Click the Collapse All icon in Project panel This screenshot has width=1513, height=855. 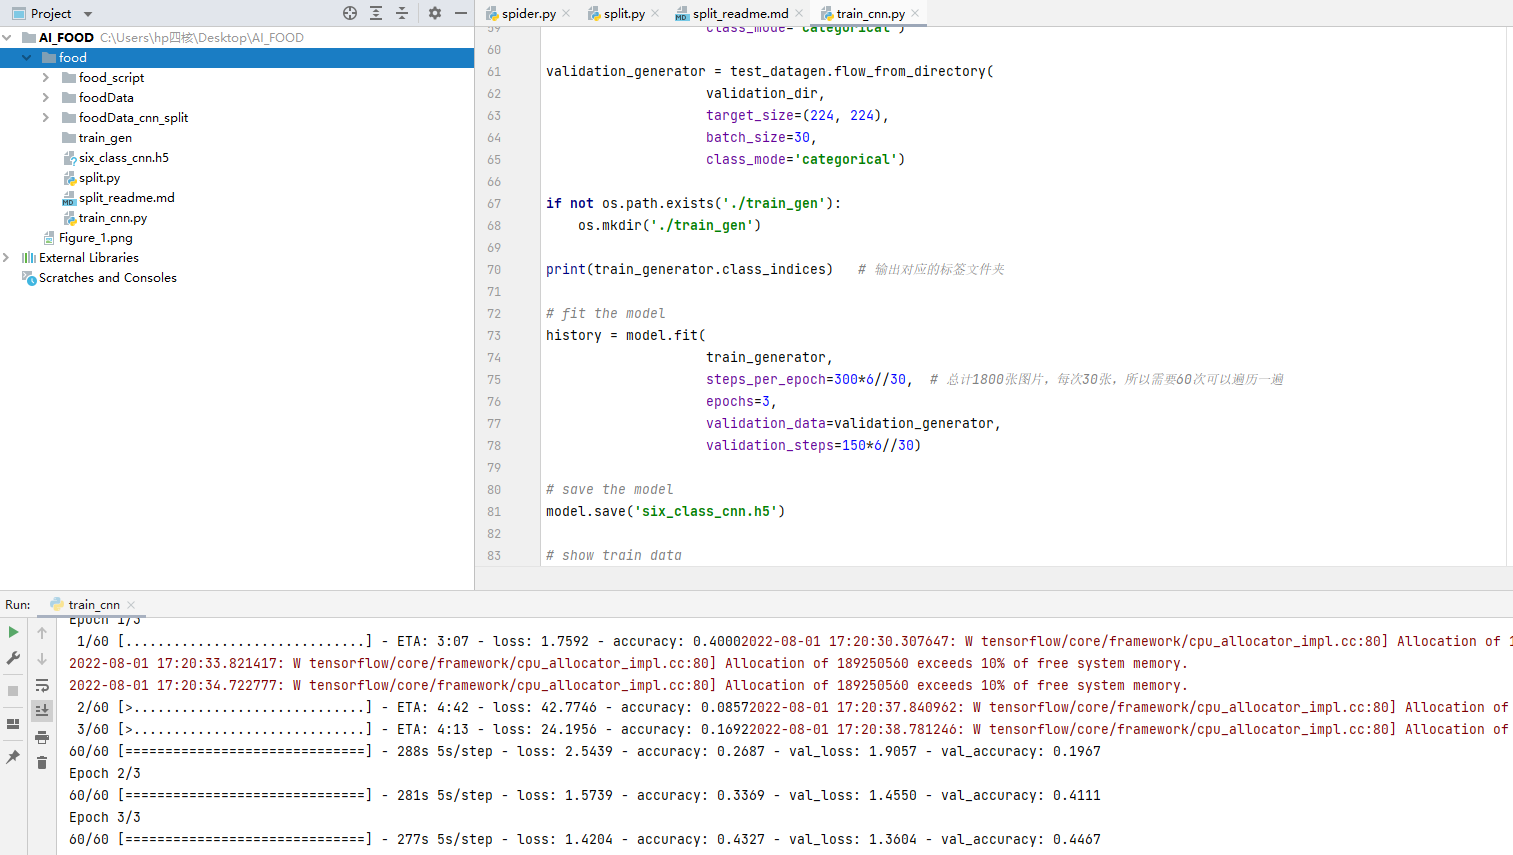402,13
